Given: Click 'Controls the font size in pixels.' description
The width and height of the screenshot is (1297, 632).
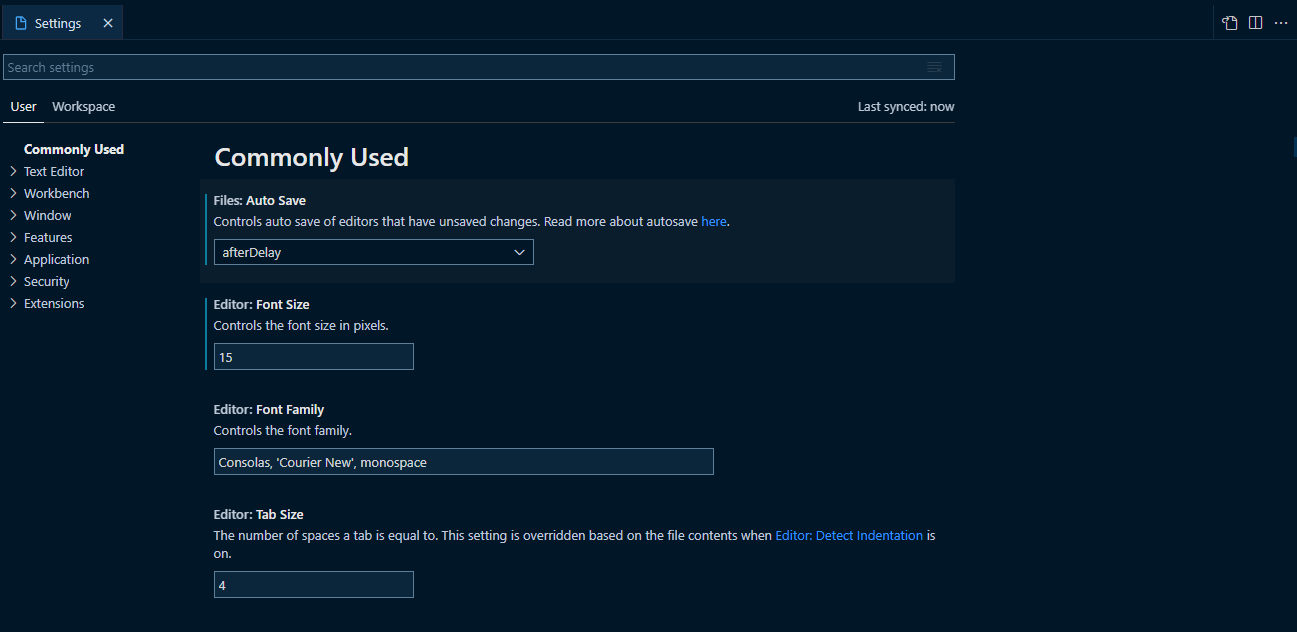Looking at the screenshot, I should click(x=301, y=325).
